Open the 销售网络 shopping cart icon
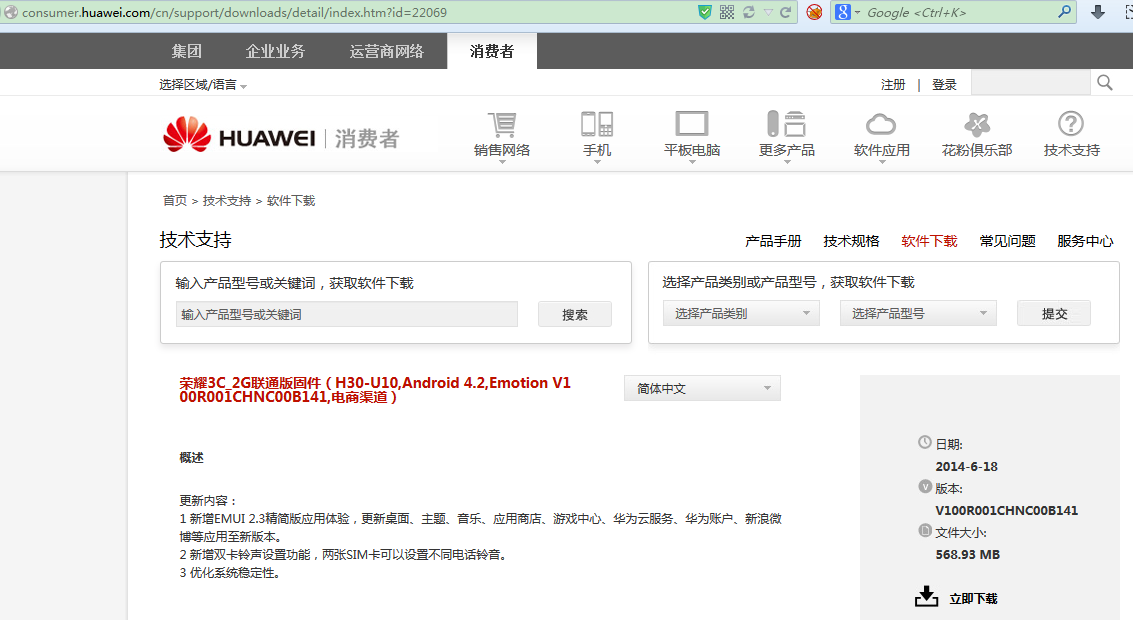 [x=502, y=124]
